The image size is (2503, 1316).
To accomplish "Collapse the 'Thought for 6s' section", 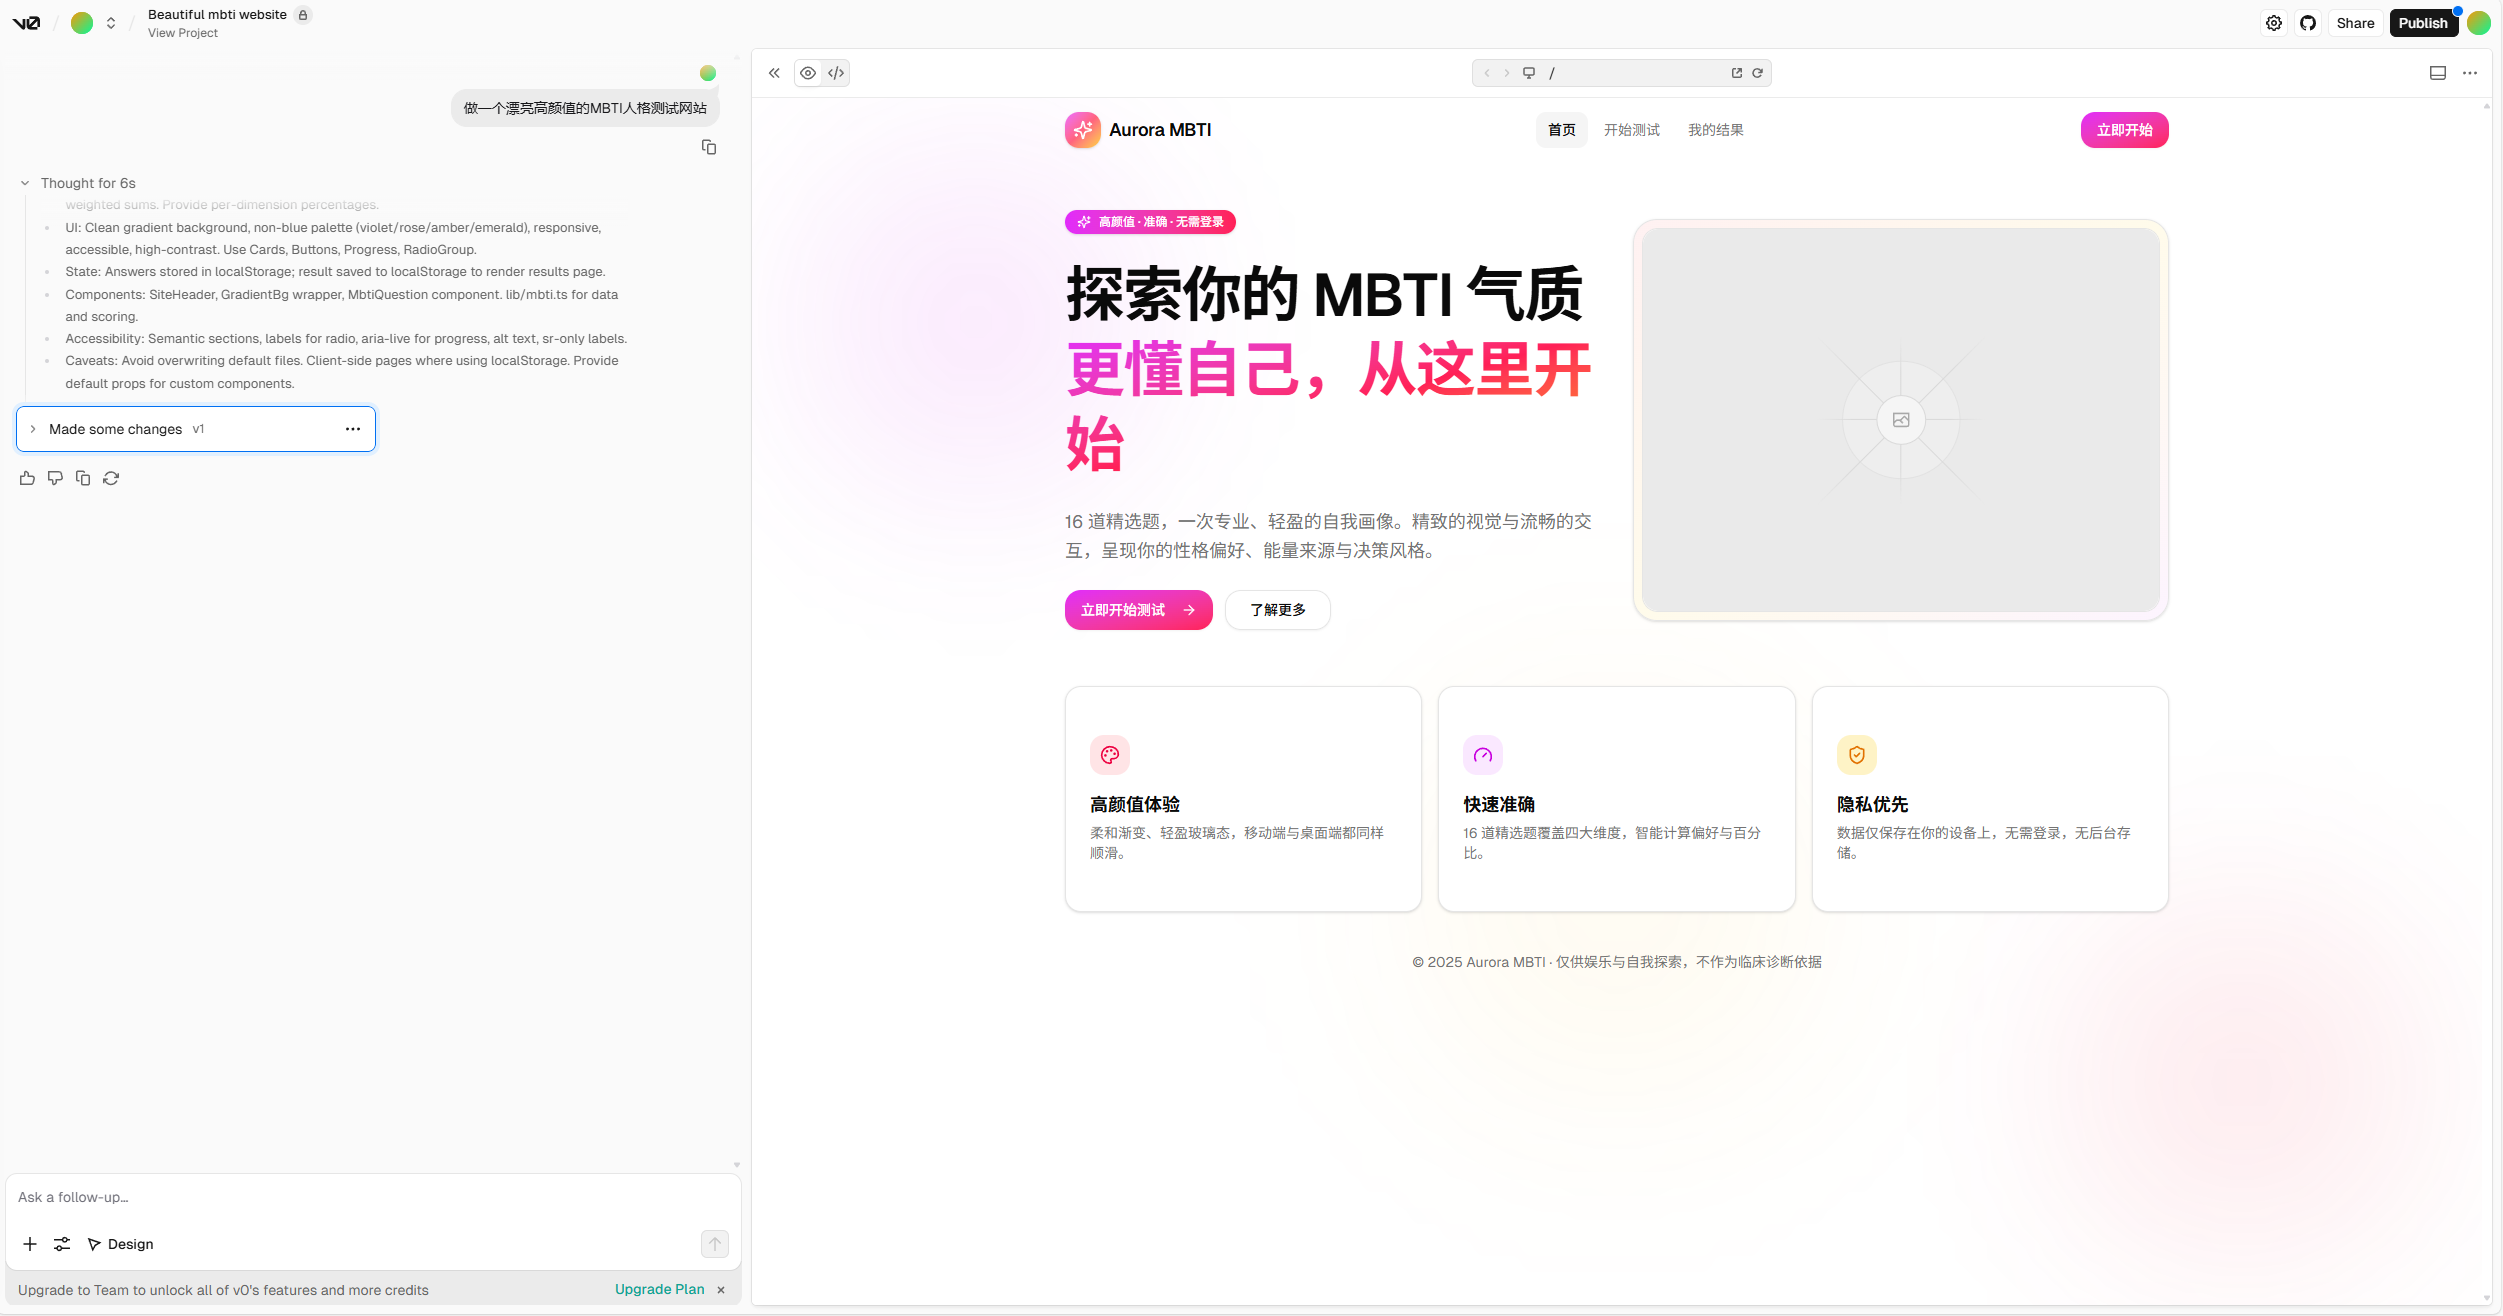I will click(x=25, y=183).
